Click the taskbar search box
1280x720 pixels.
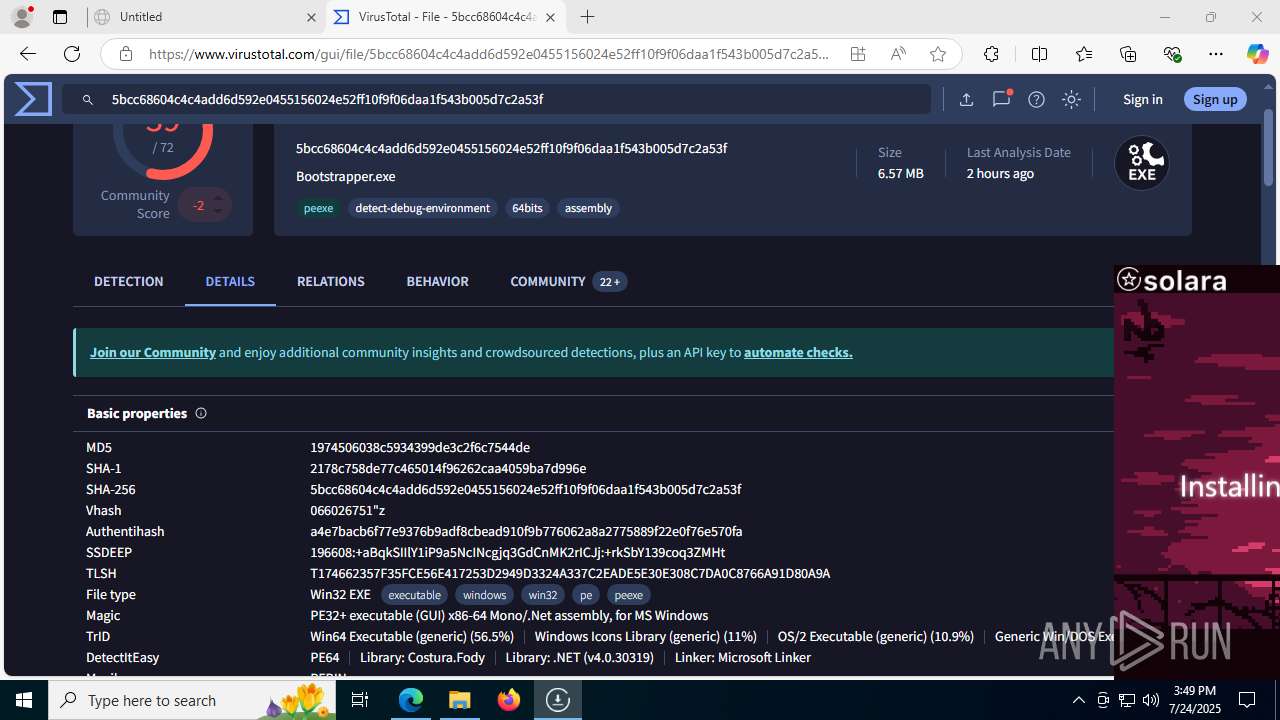click(192, 700)
